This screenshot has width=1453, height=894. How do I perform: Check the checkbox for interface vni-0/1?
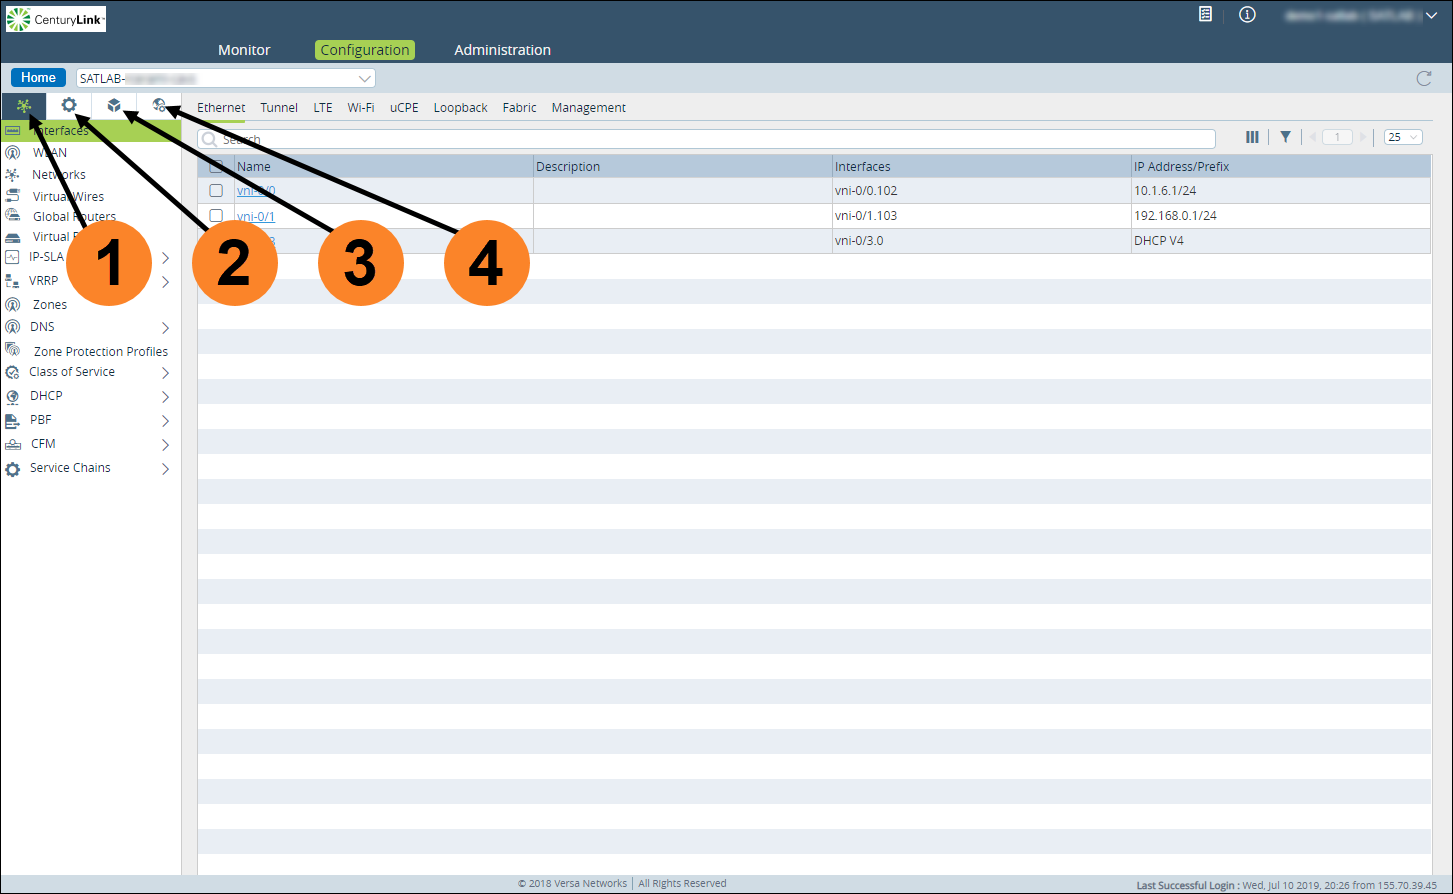tap(216, 215)
